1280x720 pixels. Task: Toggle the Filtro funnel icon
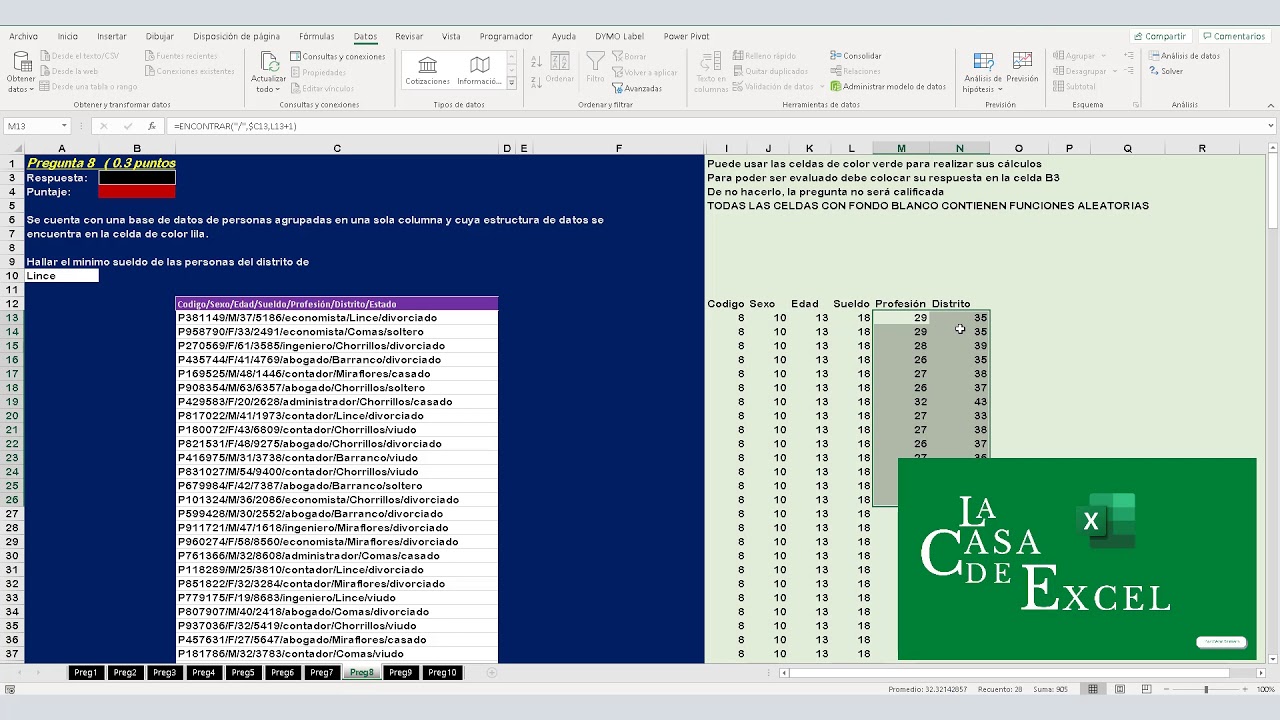(595, 68)
